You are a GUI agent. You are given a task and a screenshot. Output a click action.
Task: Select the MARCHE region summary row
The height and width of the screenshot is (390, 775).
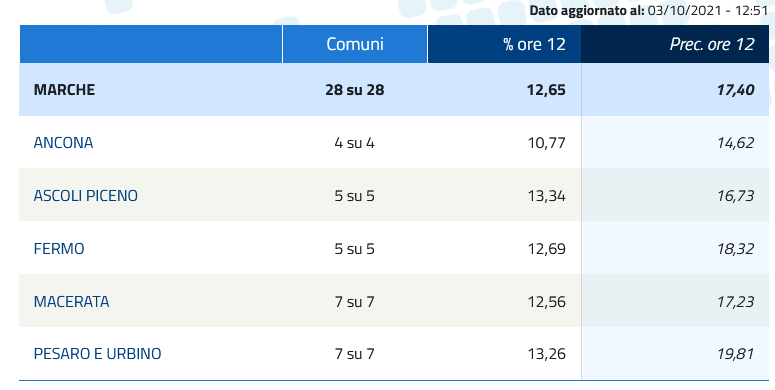pos(394,89)
